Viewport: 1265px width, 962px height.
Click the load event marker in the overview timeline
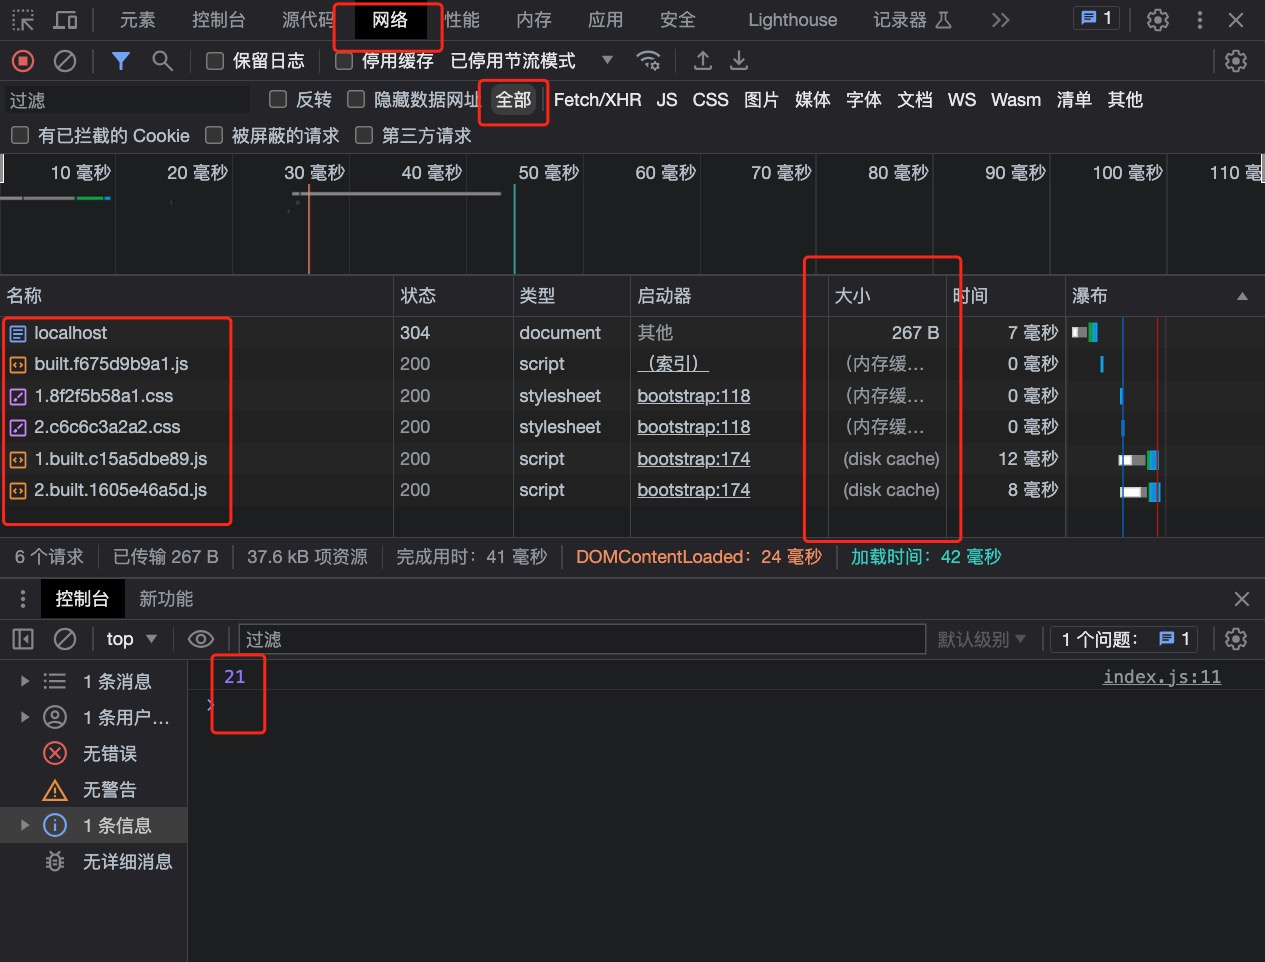(x=515, y=230)
